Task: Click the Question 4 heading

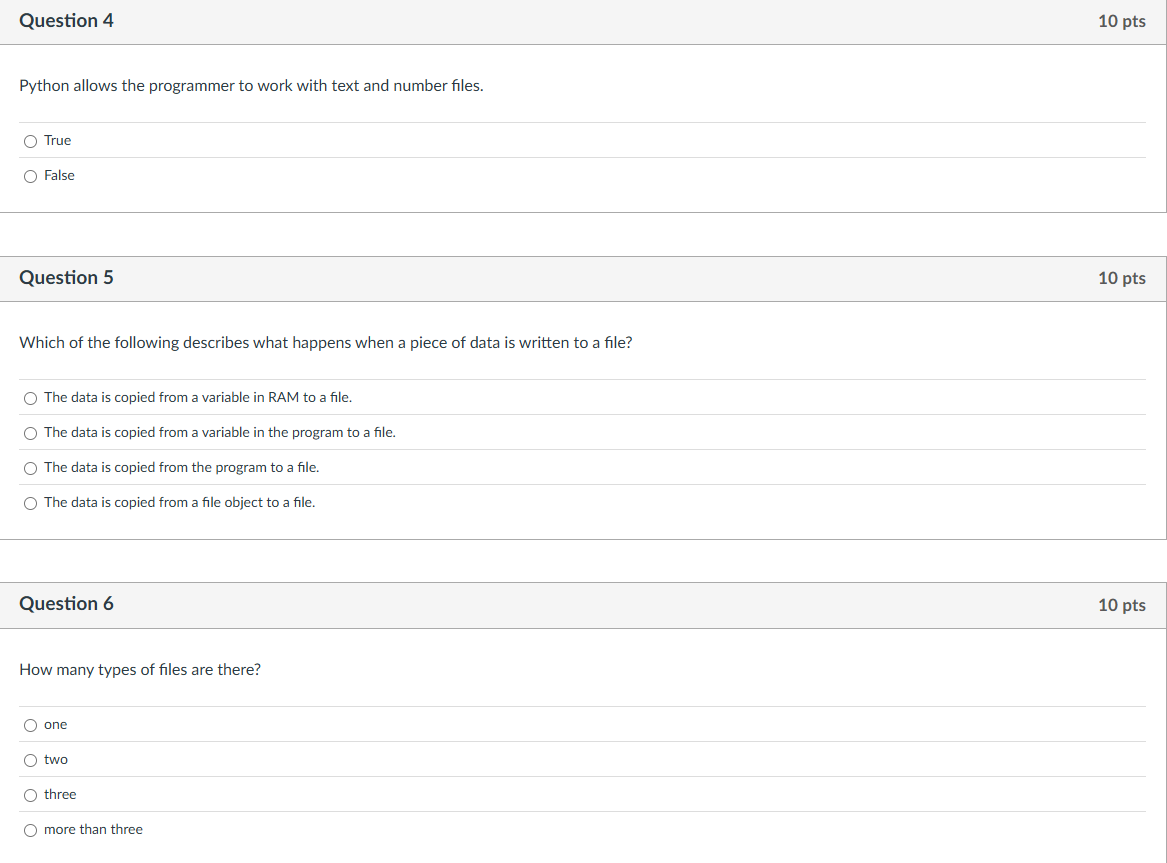Action: pyautogui.click(x=66, y=21)
